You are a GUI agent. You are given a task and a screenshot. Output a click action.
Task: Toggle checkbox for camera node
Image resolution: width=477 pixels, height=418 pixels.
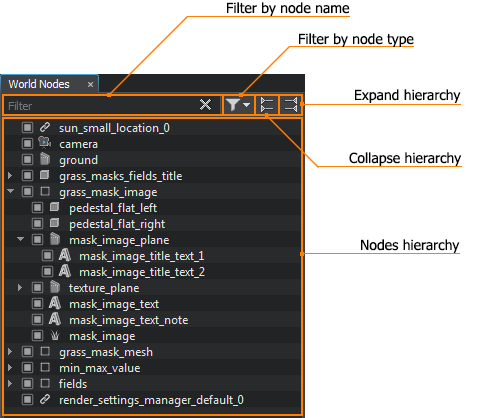point(27,144)
